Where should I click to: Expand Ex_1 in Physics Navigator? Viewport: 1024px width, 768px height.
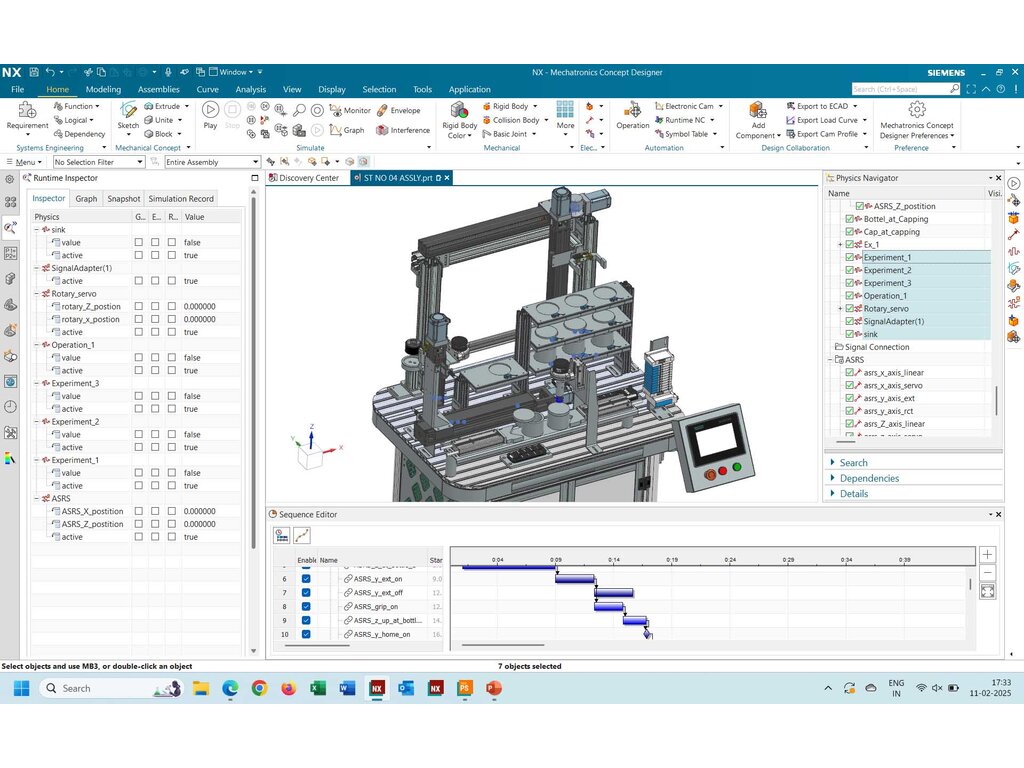coord(840,245)
